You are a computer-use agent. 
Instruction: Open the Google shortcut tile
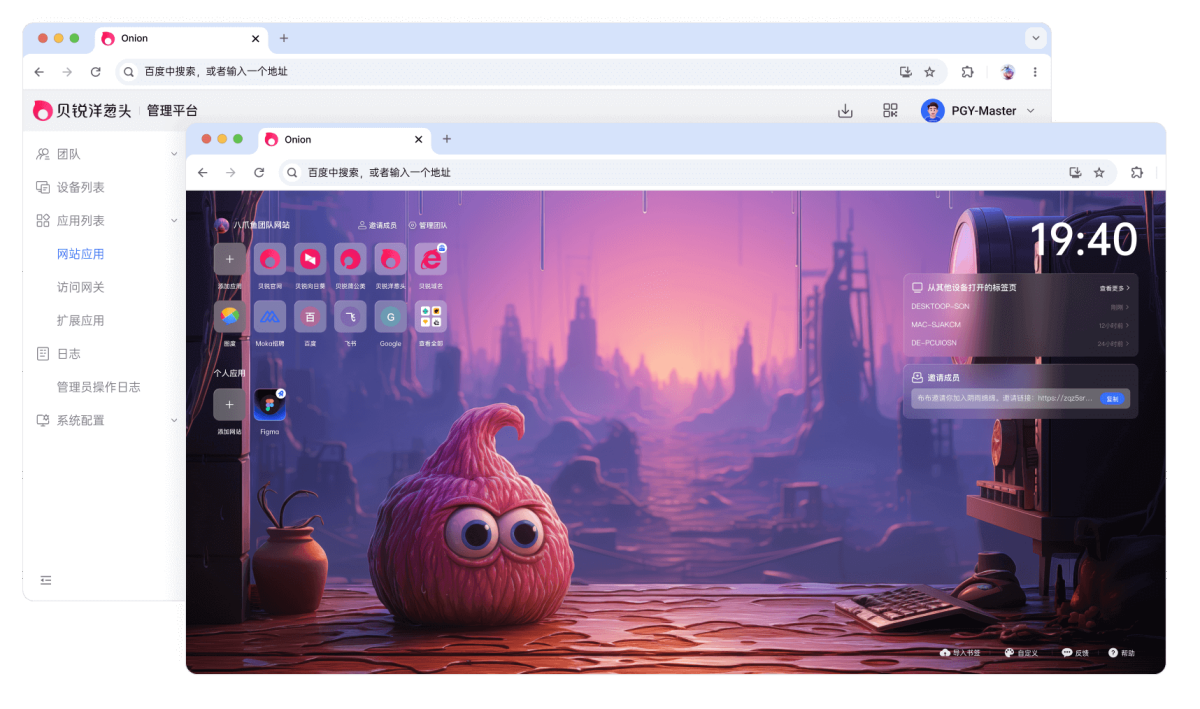pos(390,317)
